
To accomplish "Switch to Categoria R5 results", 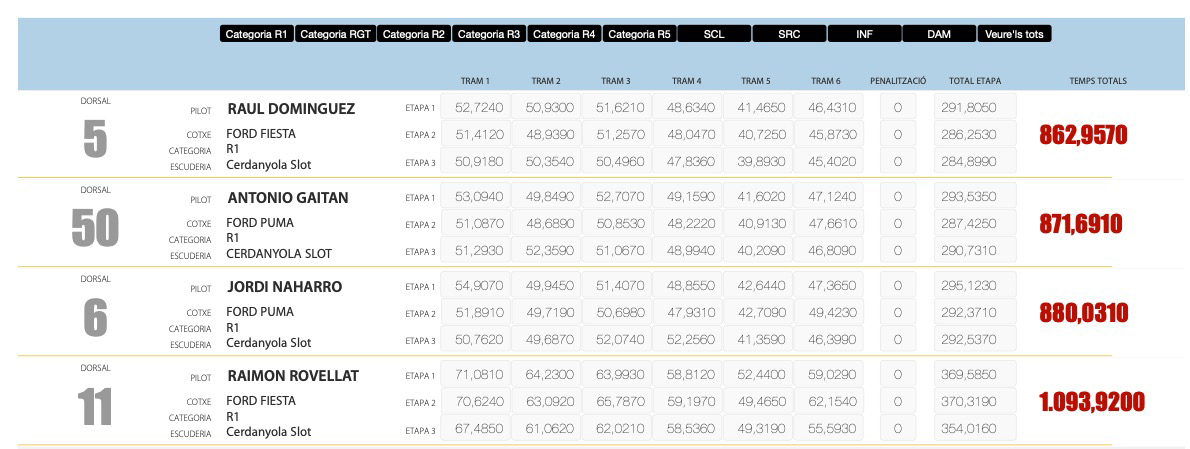I will coord(639,34).
